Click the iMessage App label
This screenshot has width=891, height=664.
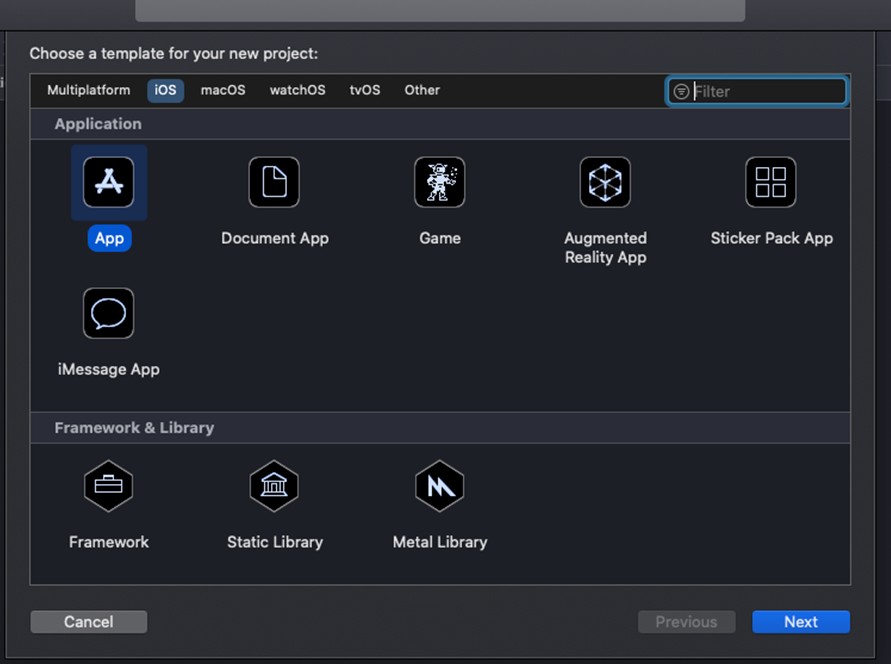(109, 369)
